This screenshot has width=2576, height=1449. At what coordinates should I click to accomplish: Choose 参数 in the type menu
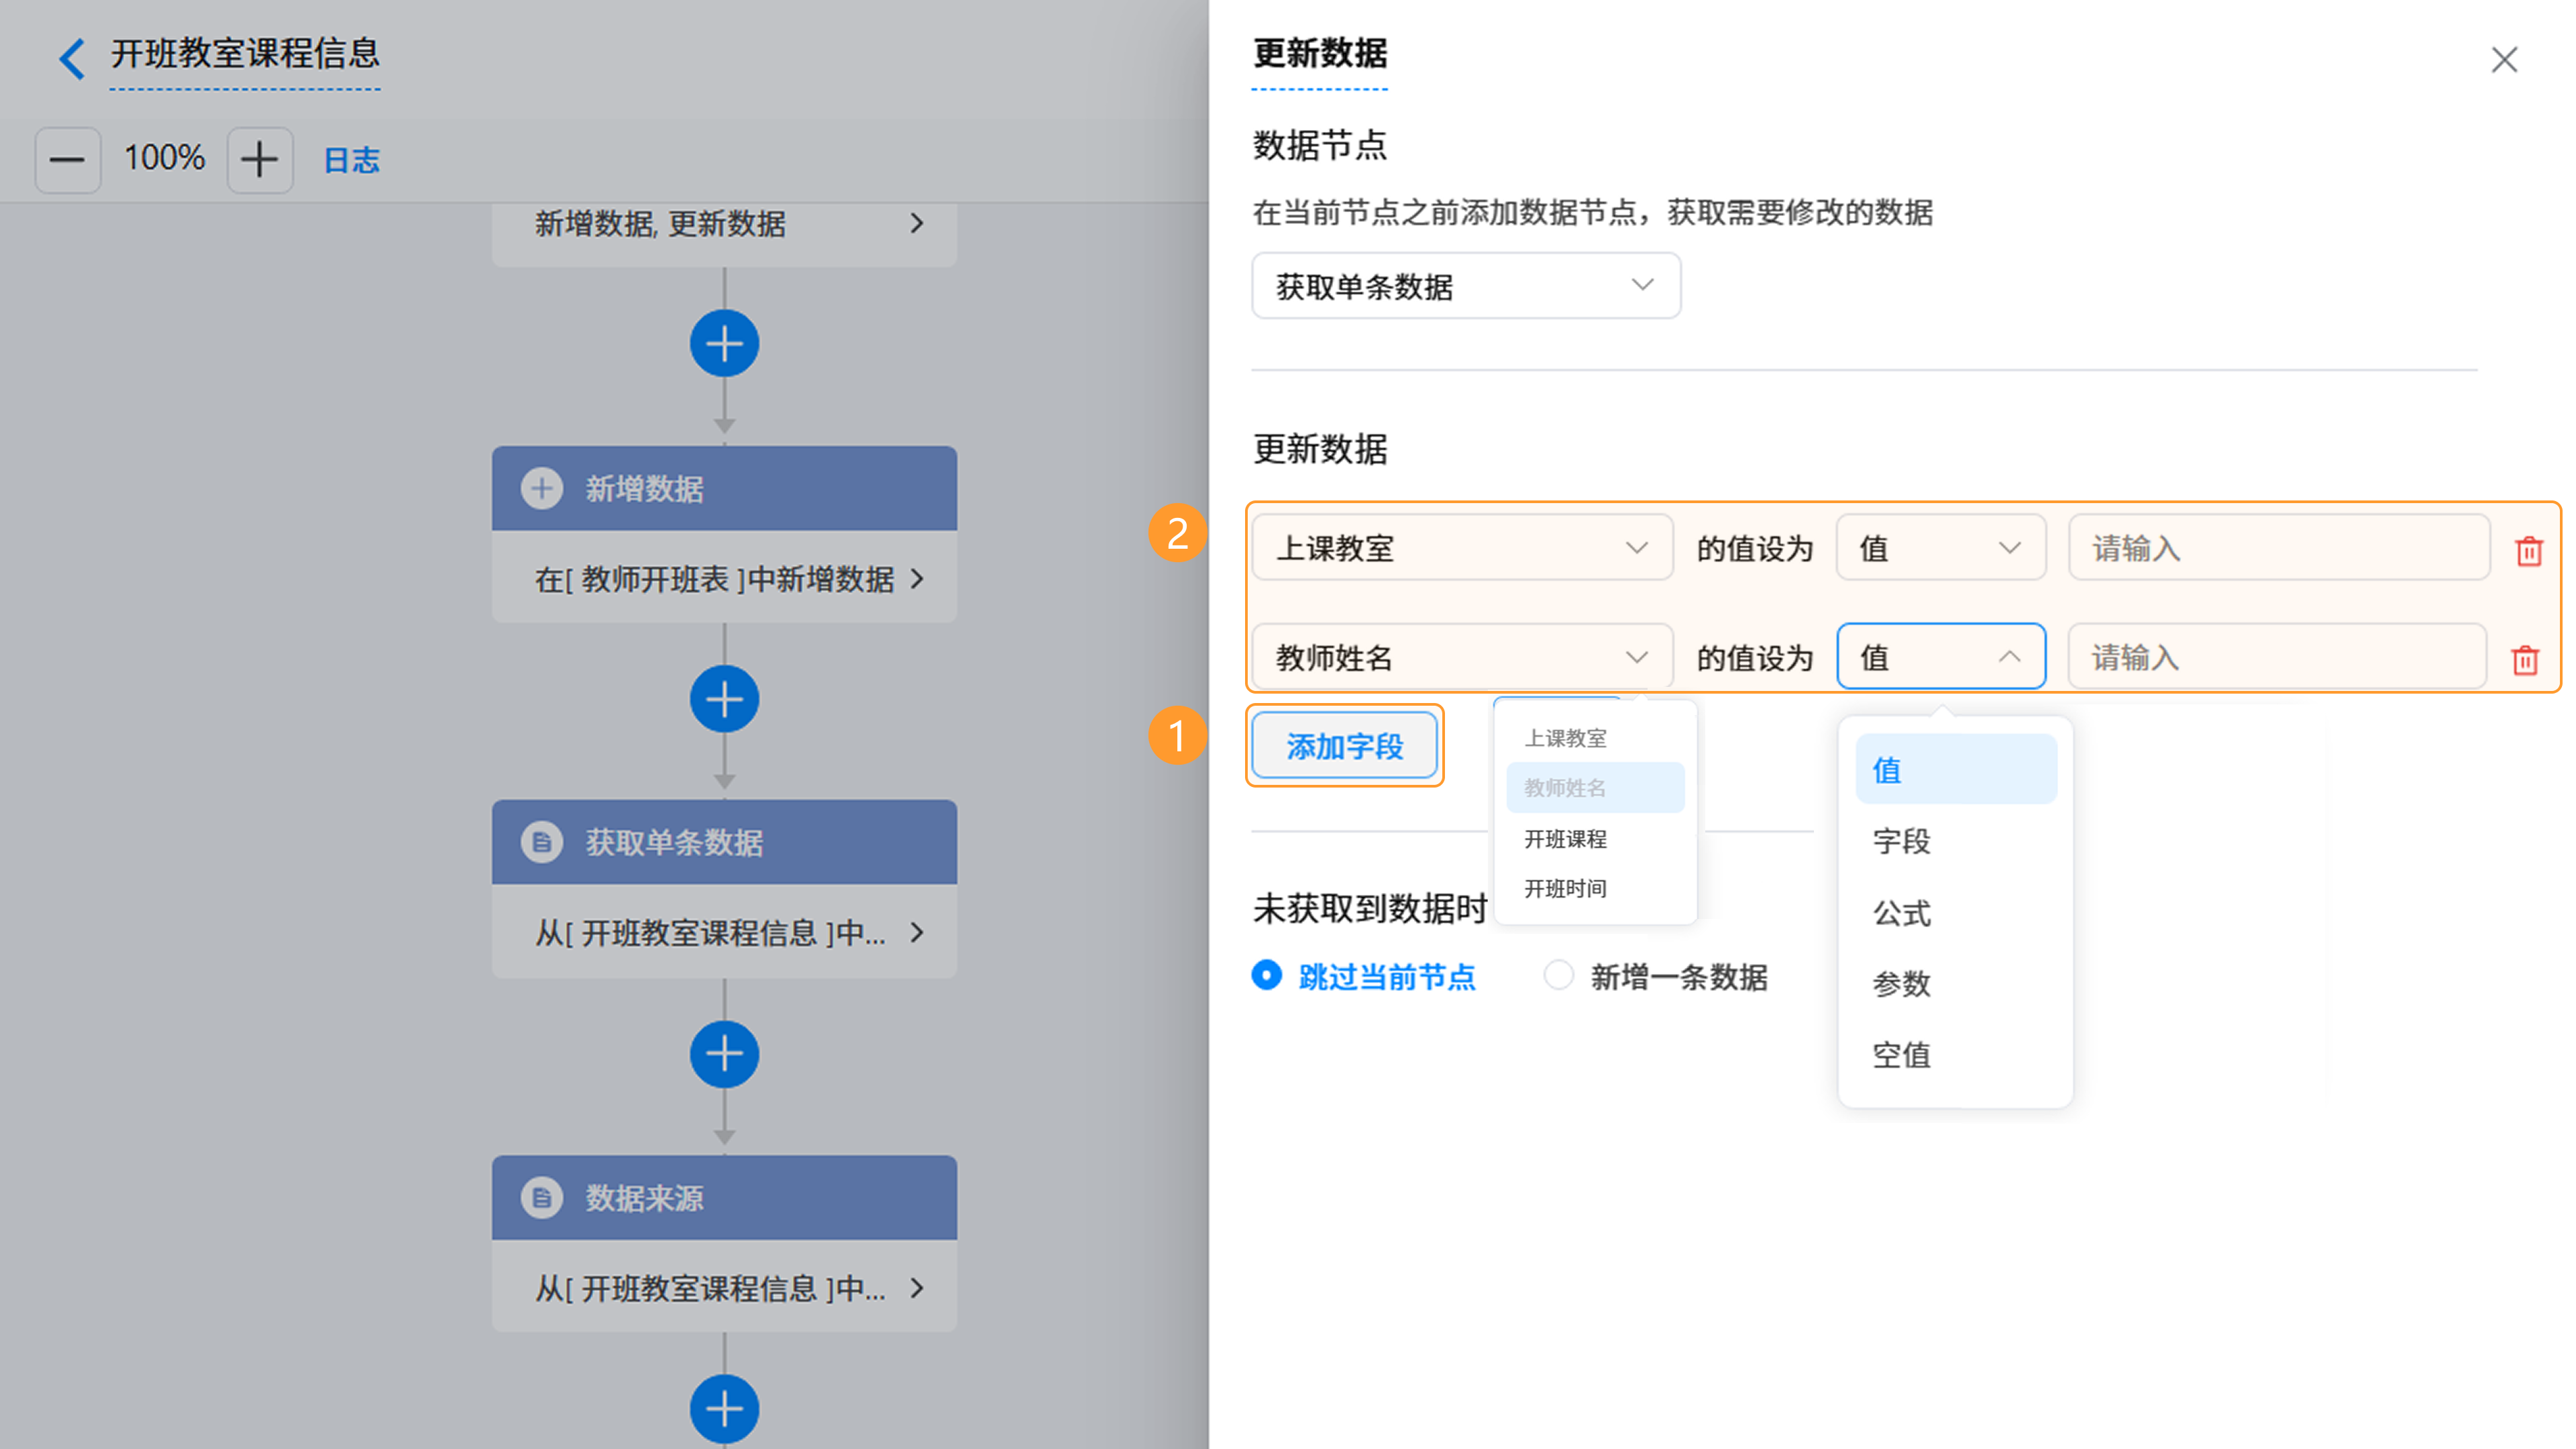1956,983
